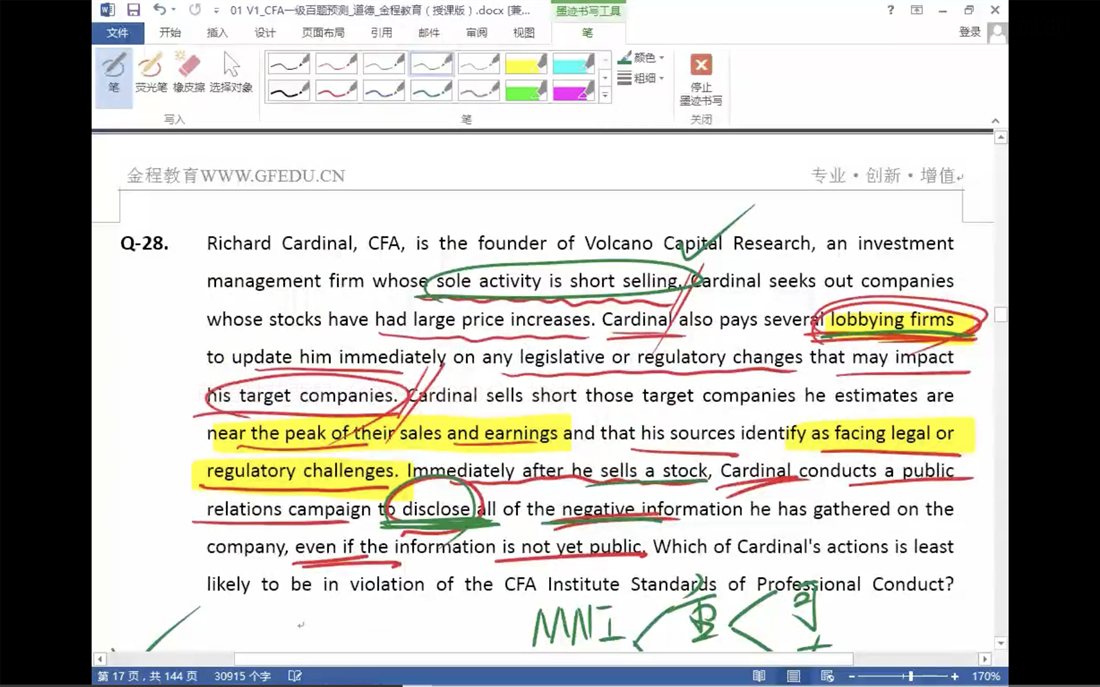Open the proofing check icon in status bar

point(295,676)
